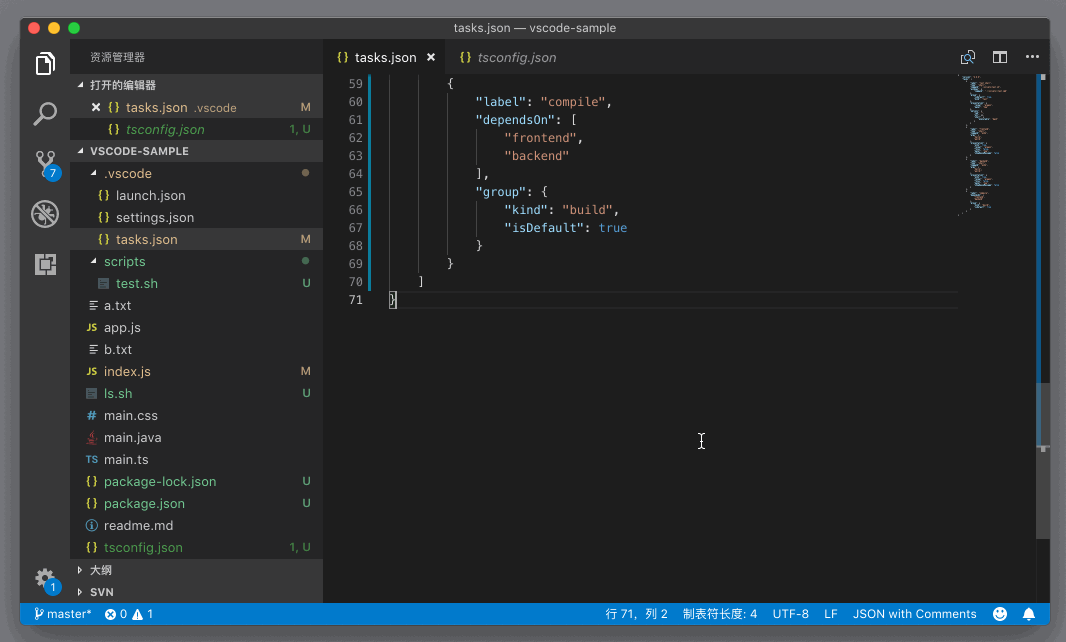The image size is (1066, 642).
Task: Click the master branch in status bar
Action: point(63,614)
